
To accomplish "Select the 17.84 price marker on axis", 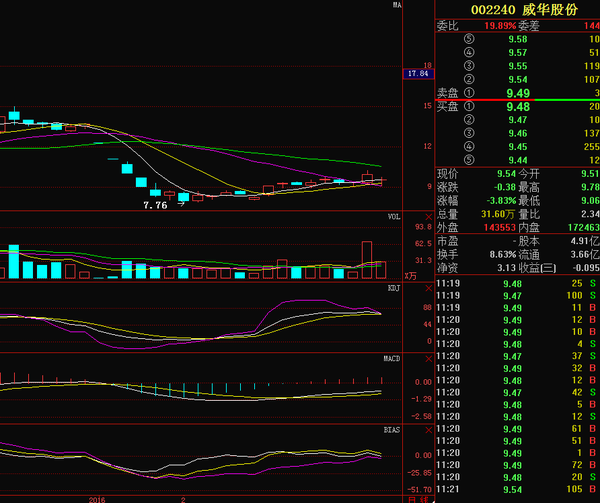I will [418, 73].
